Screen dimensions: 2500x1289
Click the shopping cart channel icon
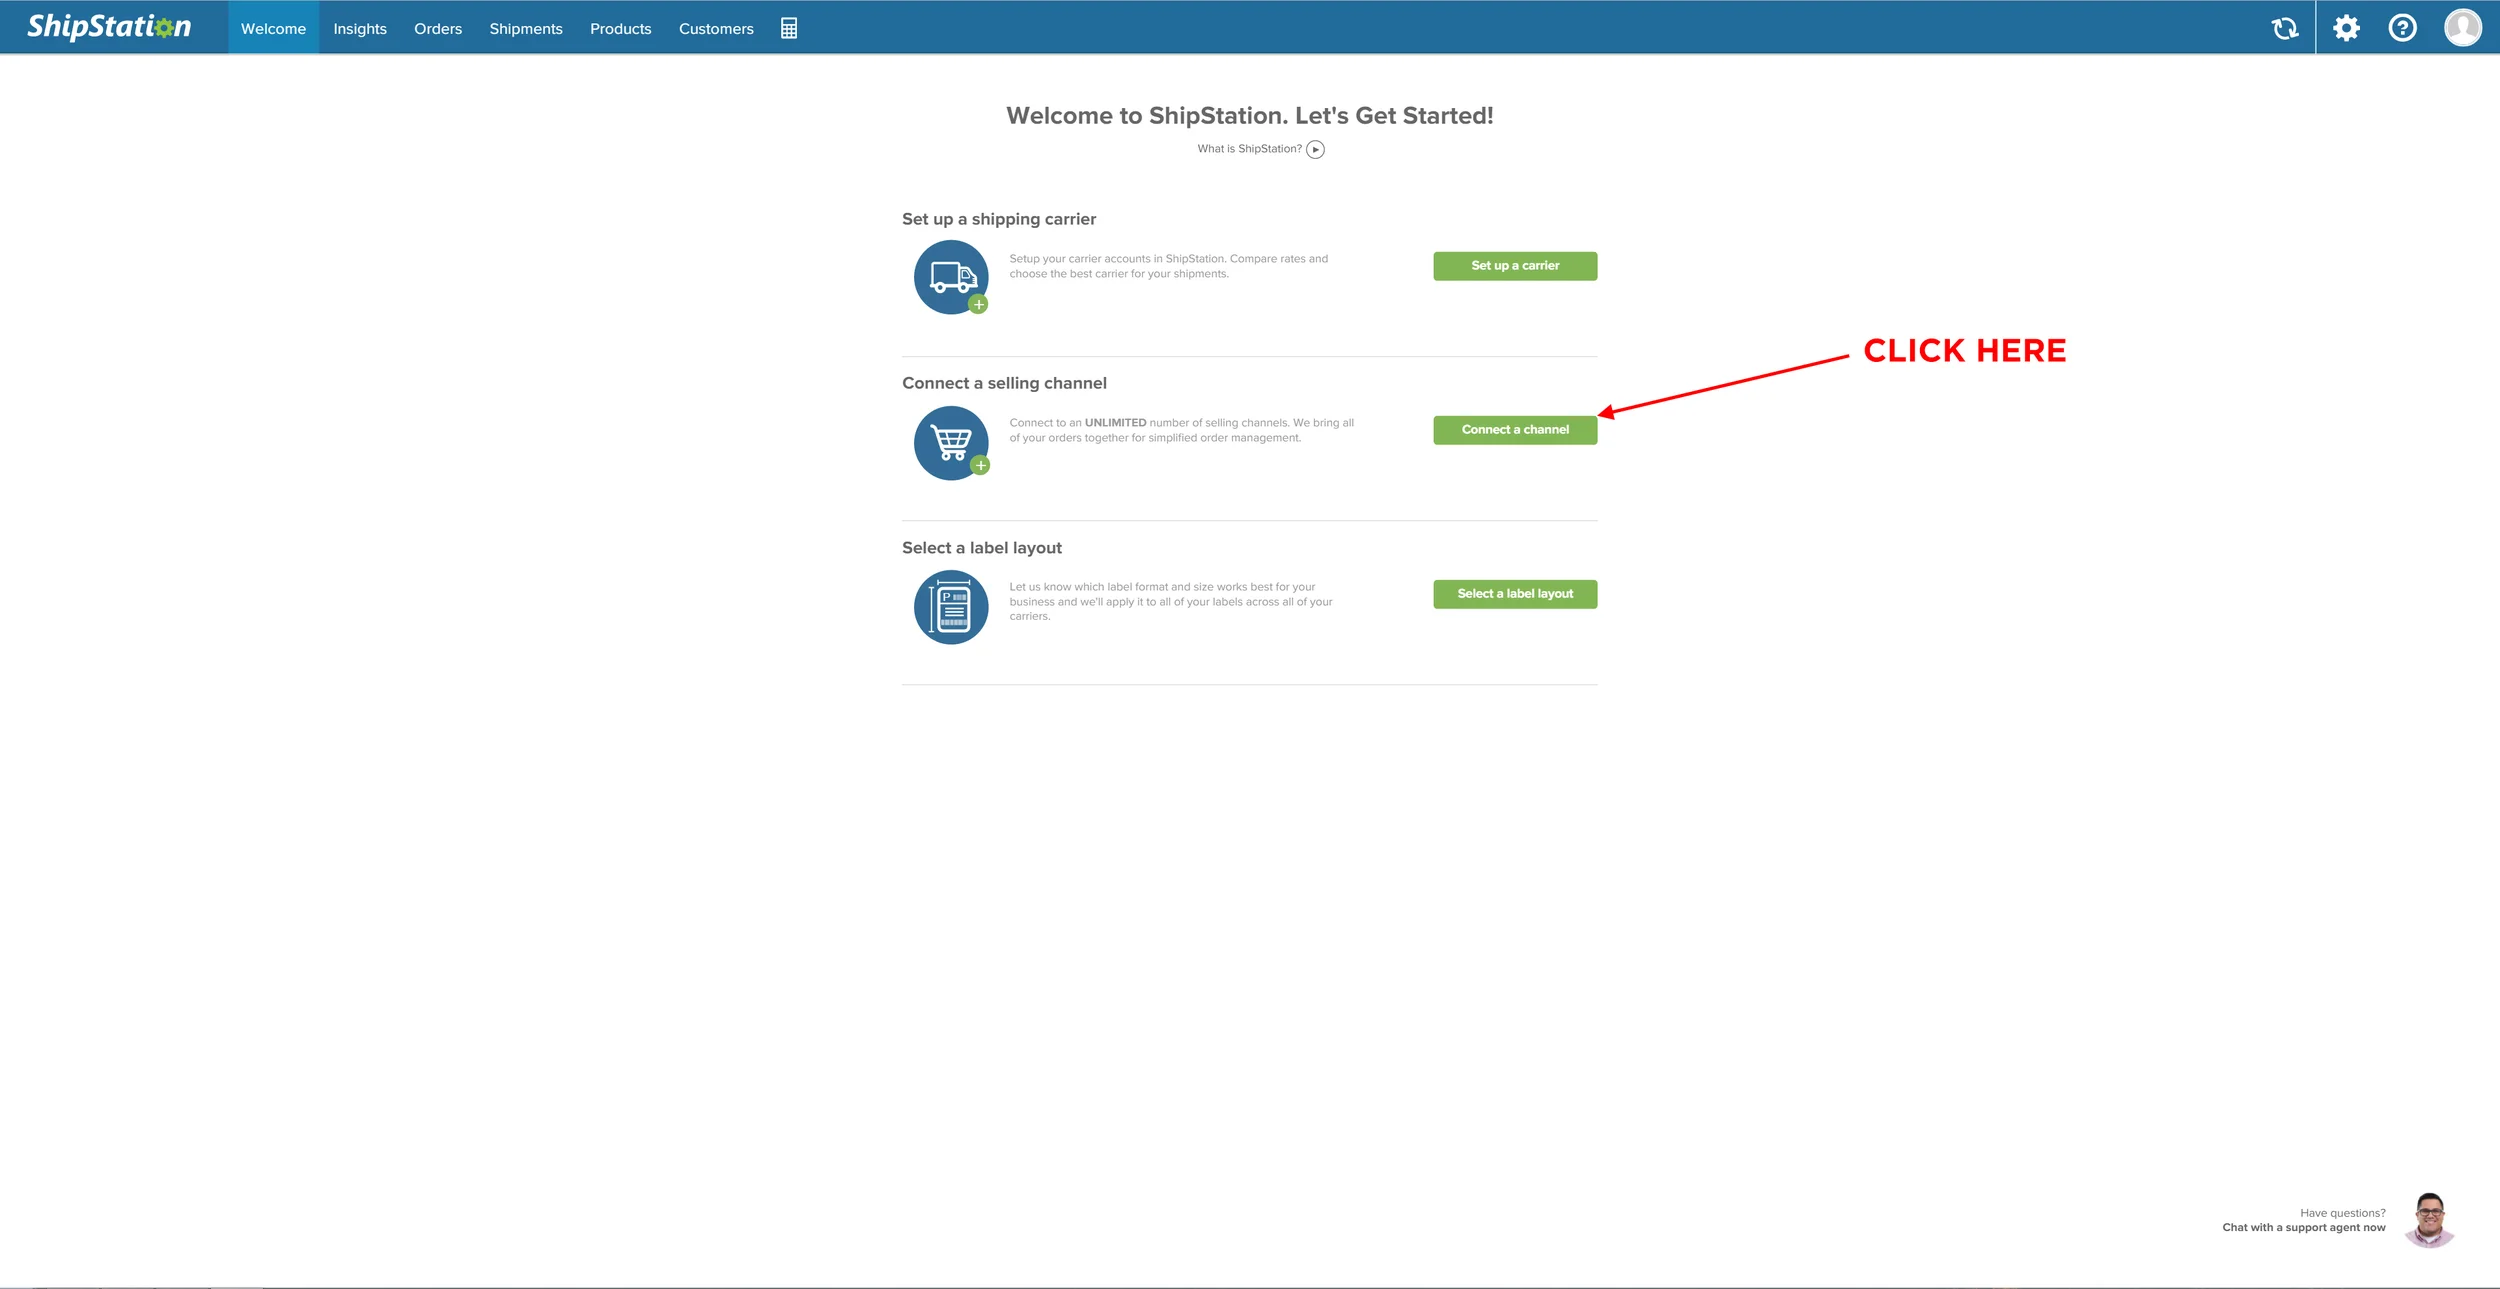click(x=951, y=442)
